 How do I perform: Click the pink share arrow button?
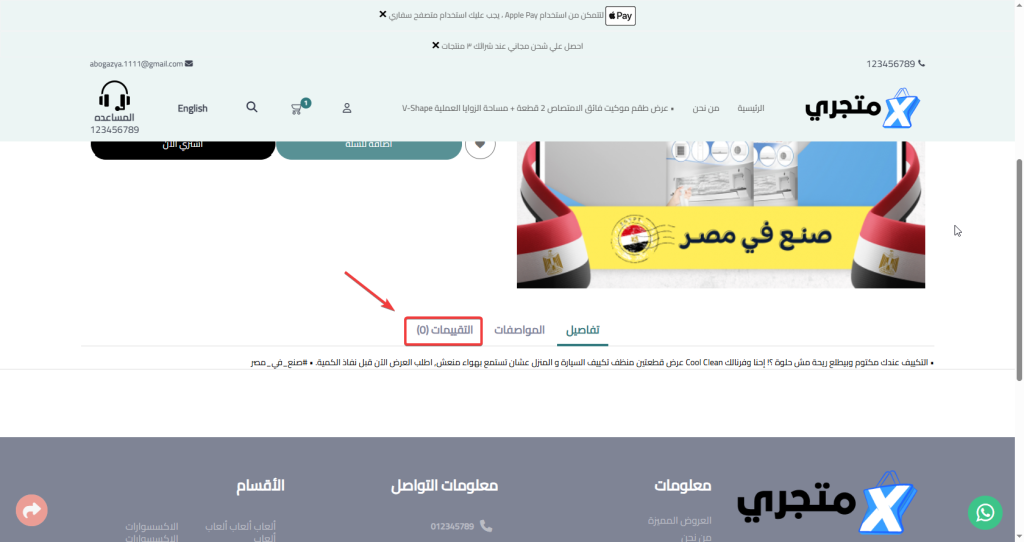coord(32,511)
